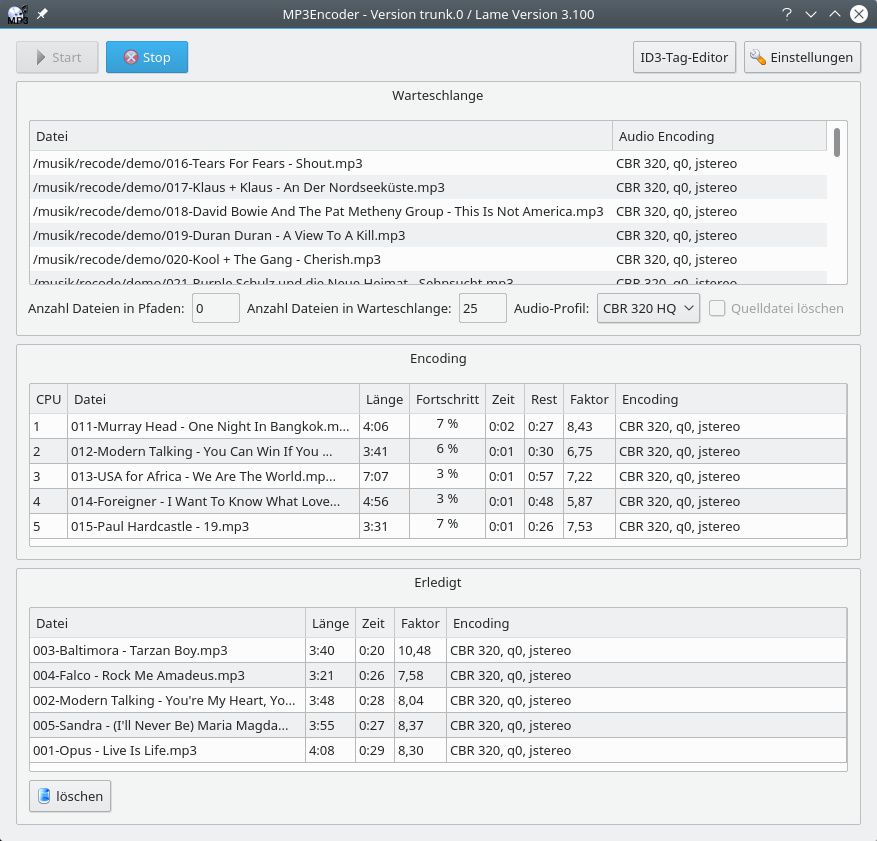Click the Warteschlange list scrollbar handle
This screenshot has height=841, width=877.
pyautogui.click(x=837, y=143)
